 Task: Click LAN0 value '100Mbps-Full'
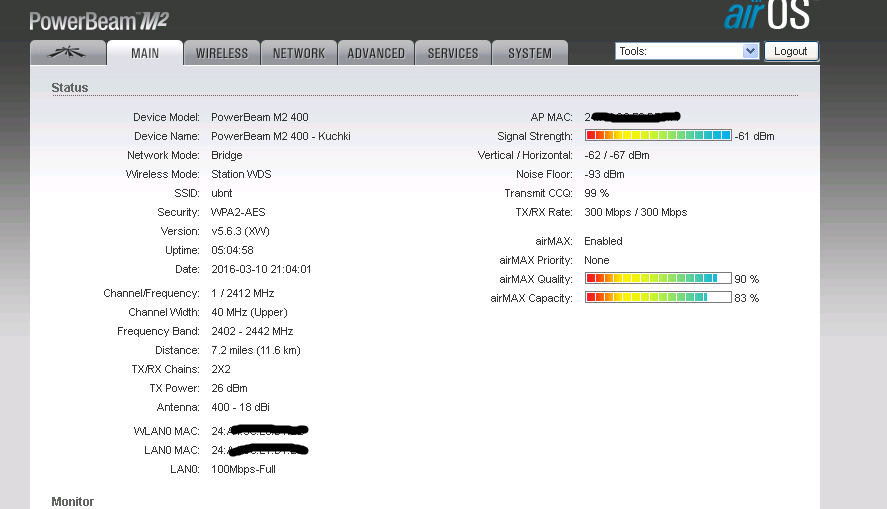click(243, 469)
